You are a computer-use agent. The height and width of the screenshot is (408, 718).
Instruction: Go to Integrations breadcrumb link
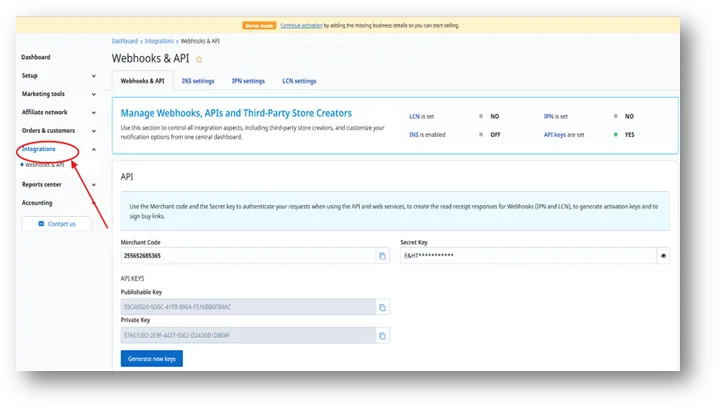click(159, 41)
